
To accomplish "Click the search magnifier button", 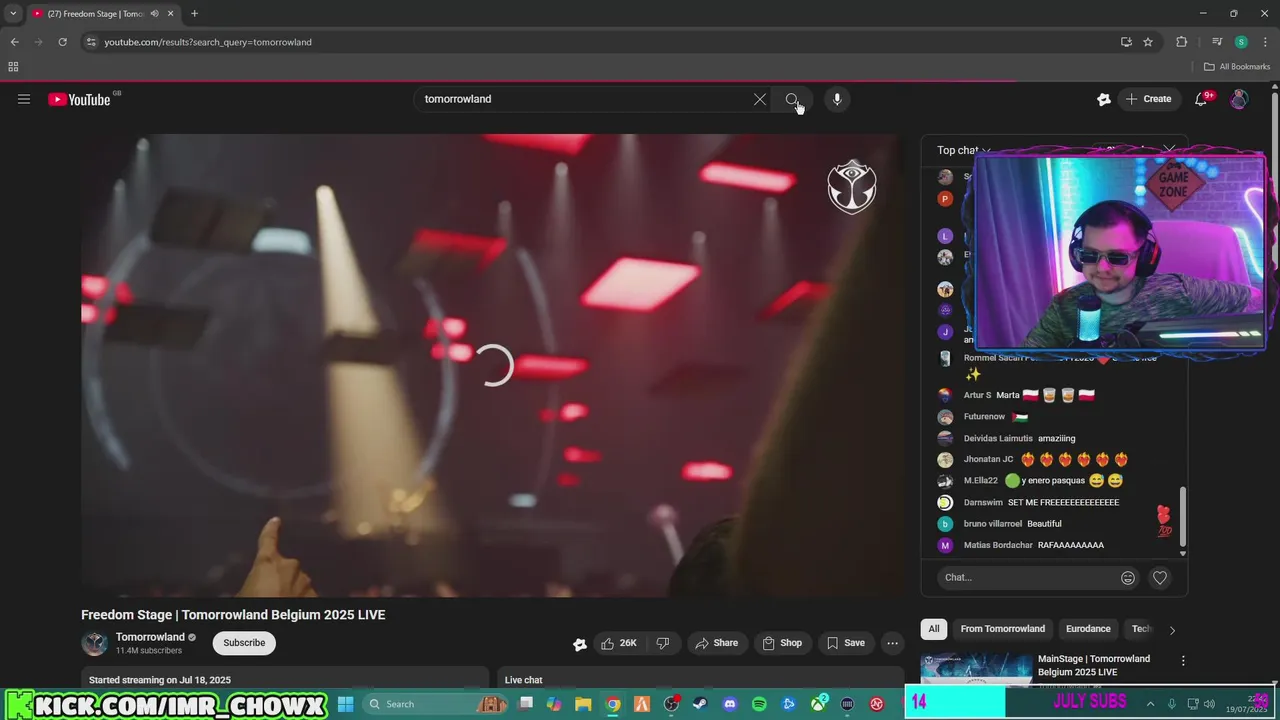I will click(x=792, y=99).
